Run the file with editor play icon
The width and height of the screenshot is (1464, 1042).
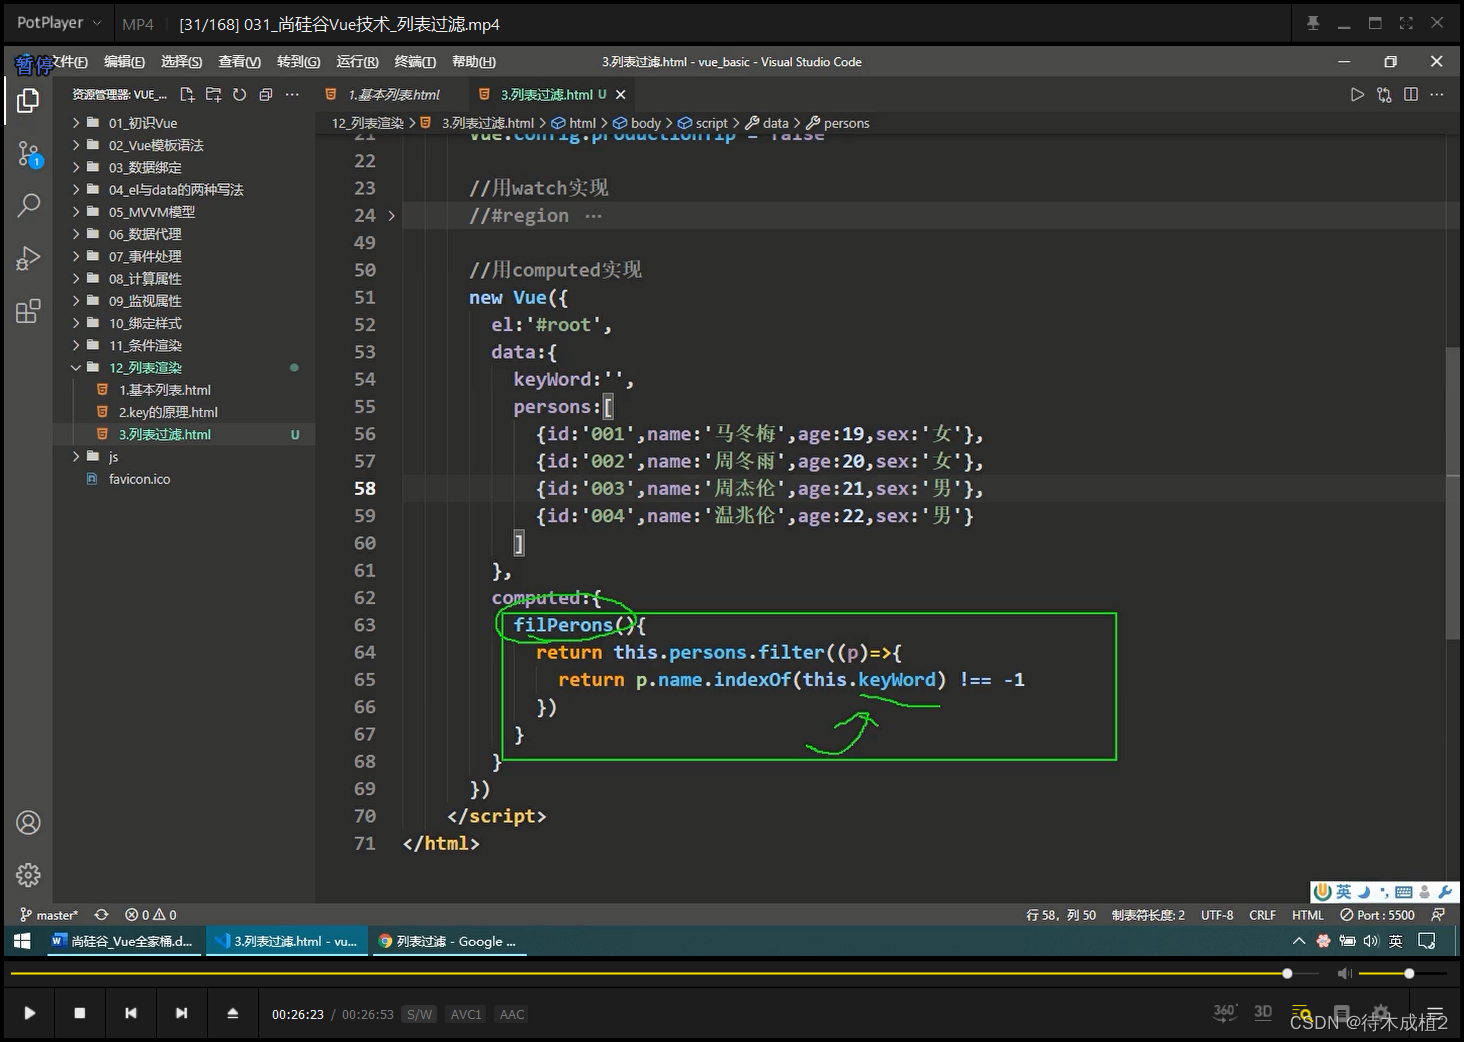1357,94
